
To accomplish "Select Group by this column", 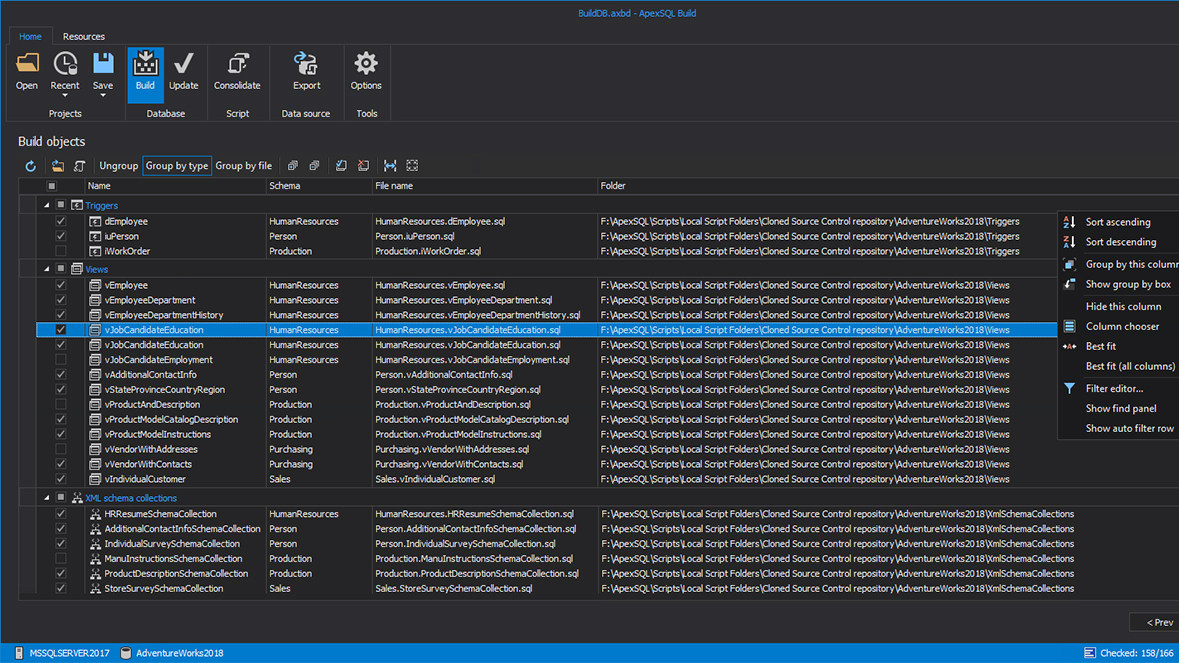I will 1119,265.
